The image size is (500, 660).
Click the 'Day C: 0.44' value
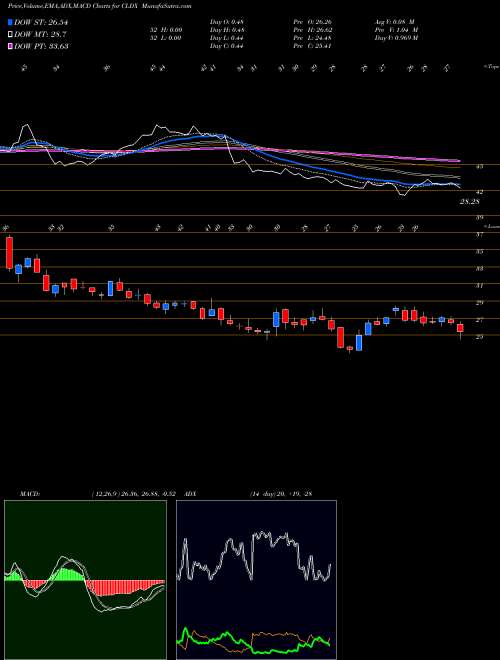[x=227, y=46]
